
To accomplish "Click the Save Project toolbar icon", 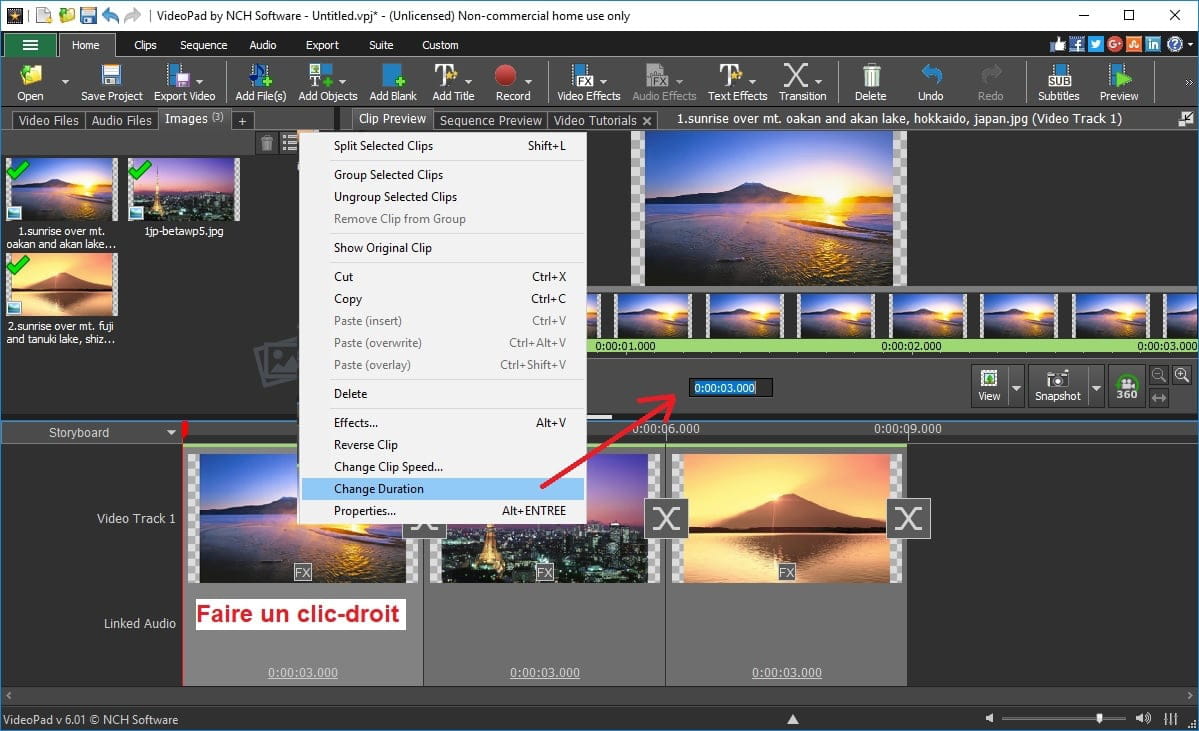I will click(x=112, y=82).
